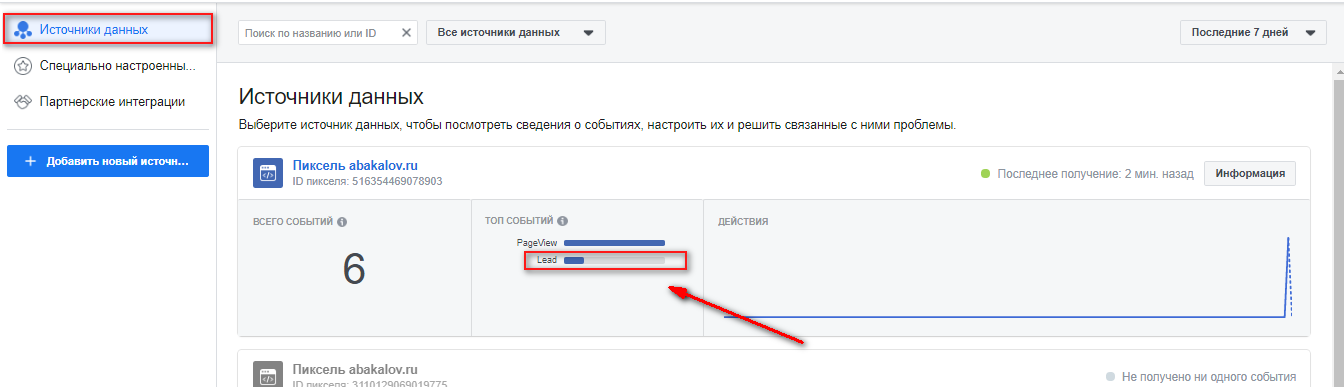Click the handshake icon for partner integrations

coord(22,102)
